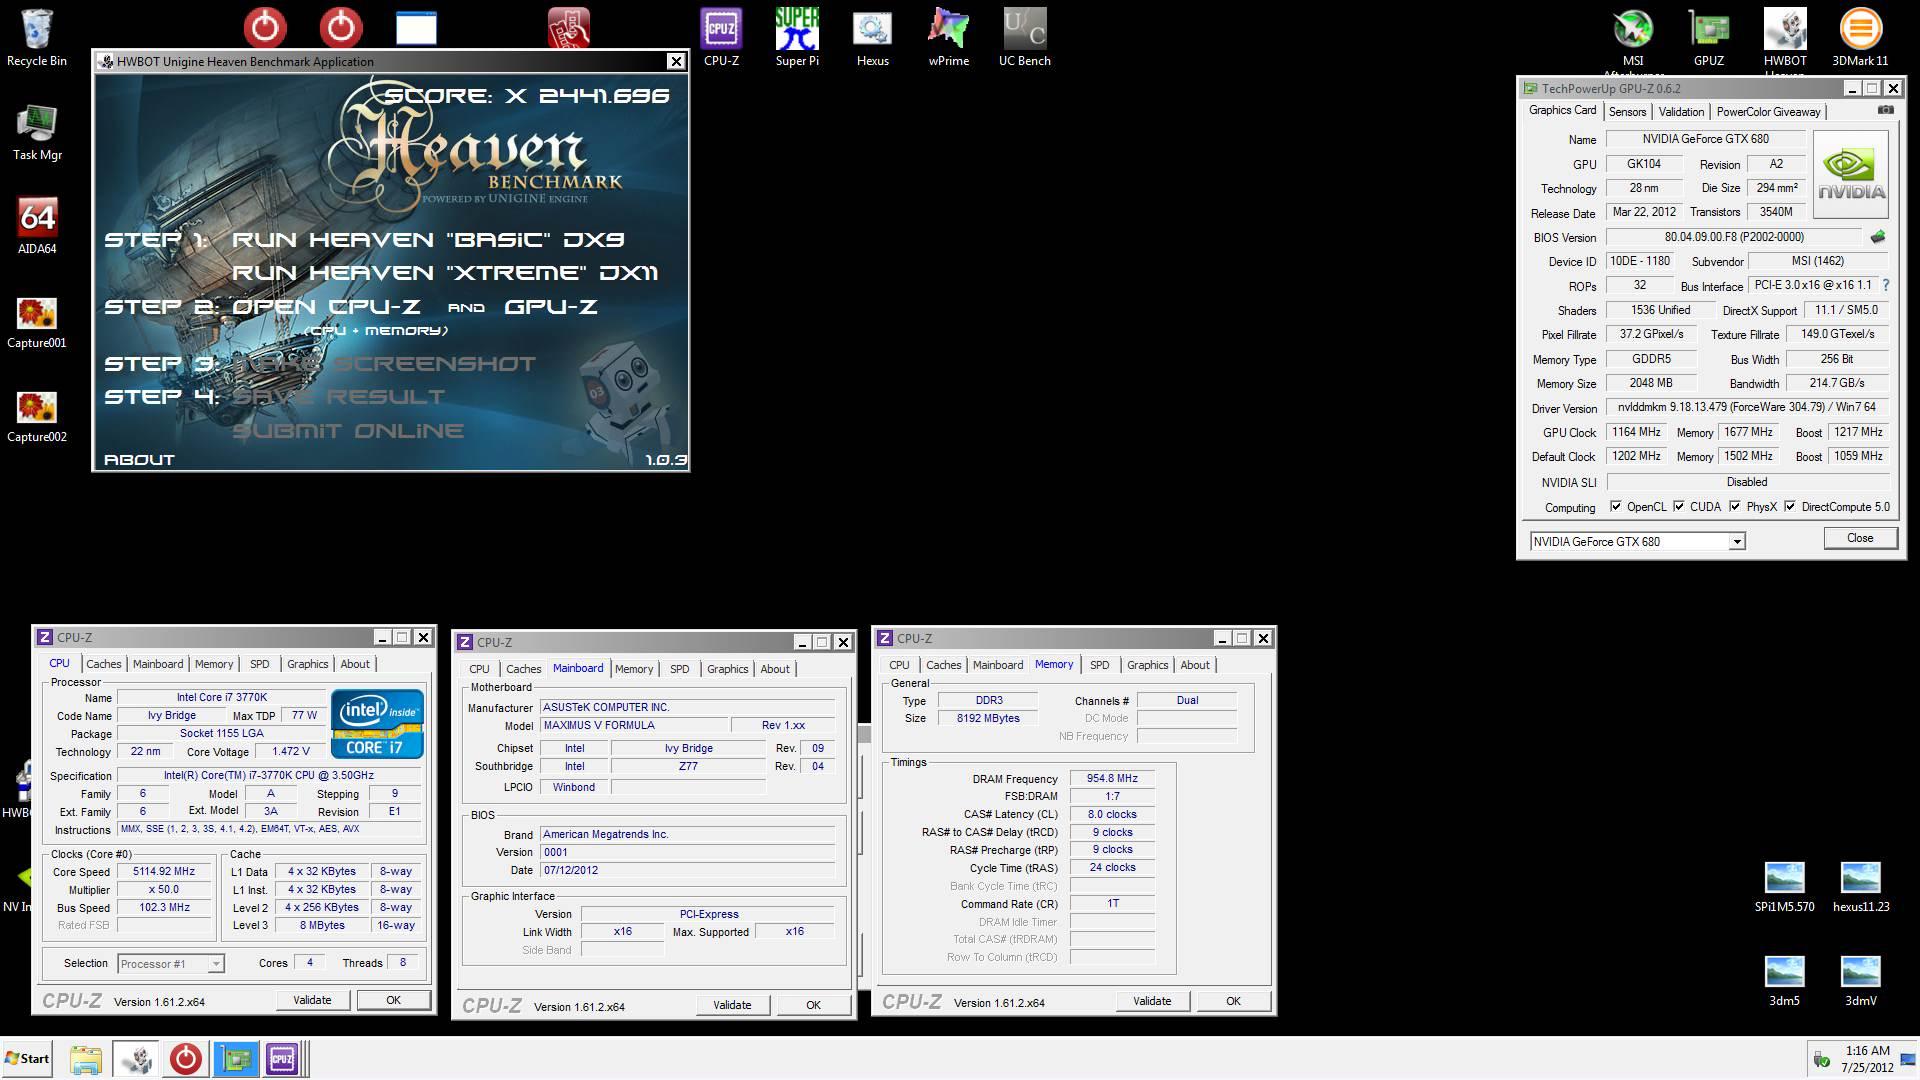Launch Super Pi from the desktop
The image size is (1920, 1080).
point(797,37)
